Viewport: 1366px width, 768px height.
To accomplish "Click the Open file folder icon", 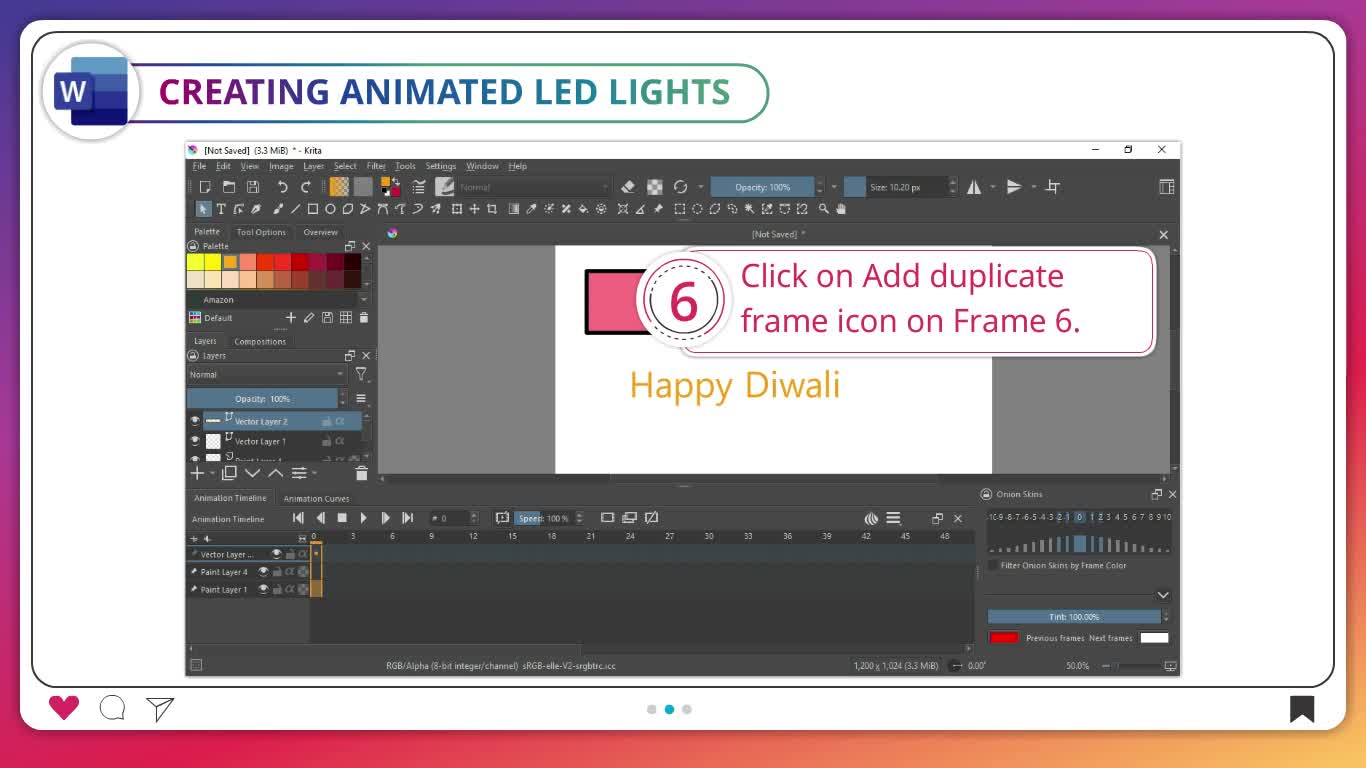I will (229, 187).
